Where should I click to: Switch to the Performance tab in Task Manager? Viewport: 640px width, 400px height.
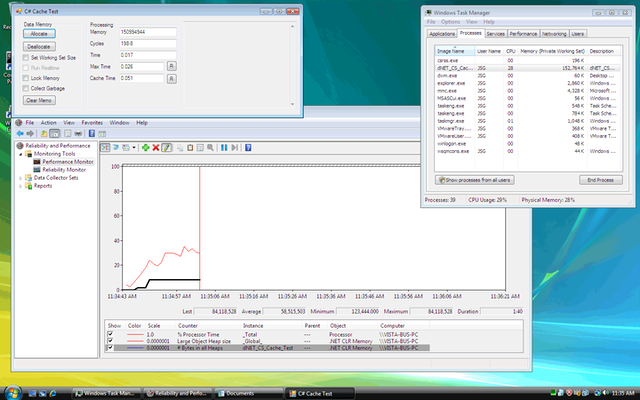point(523,34)
